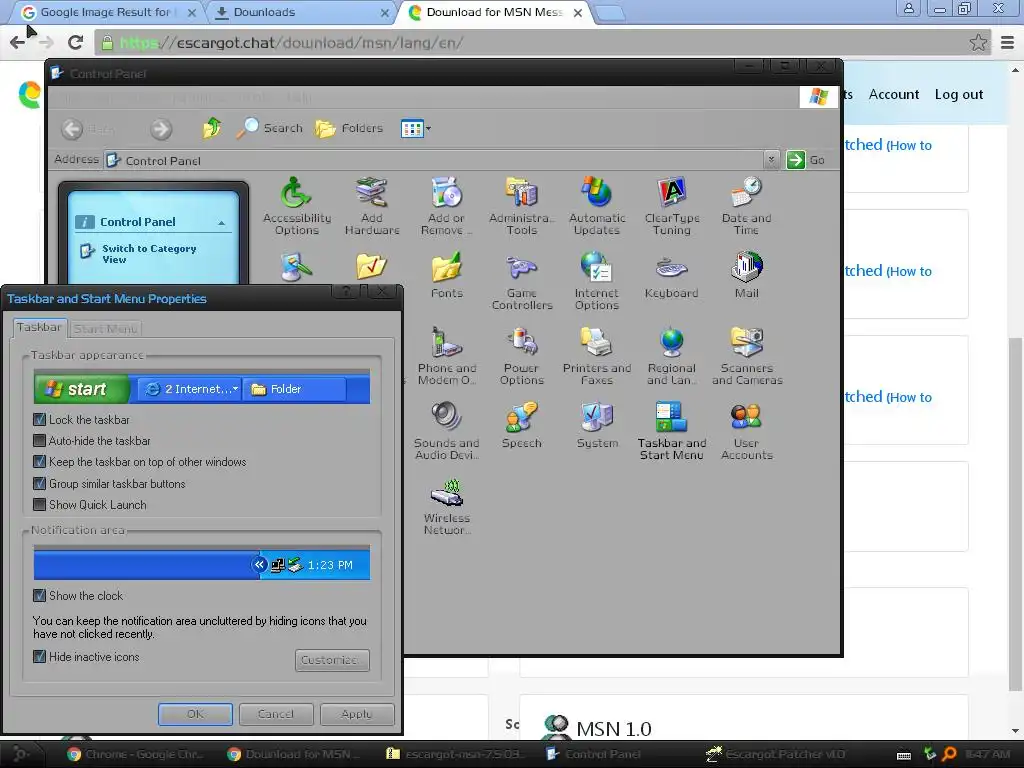1024x768 pixels.
Task: Enable Auto-hide the taskbar
Action: [x=39, y=441]
